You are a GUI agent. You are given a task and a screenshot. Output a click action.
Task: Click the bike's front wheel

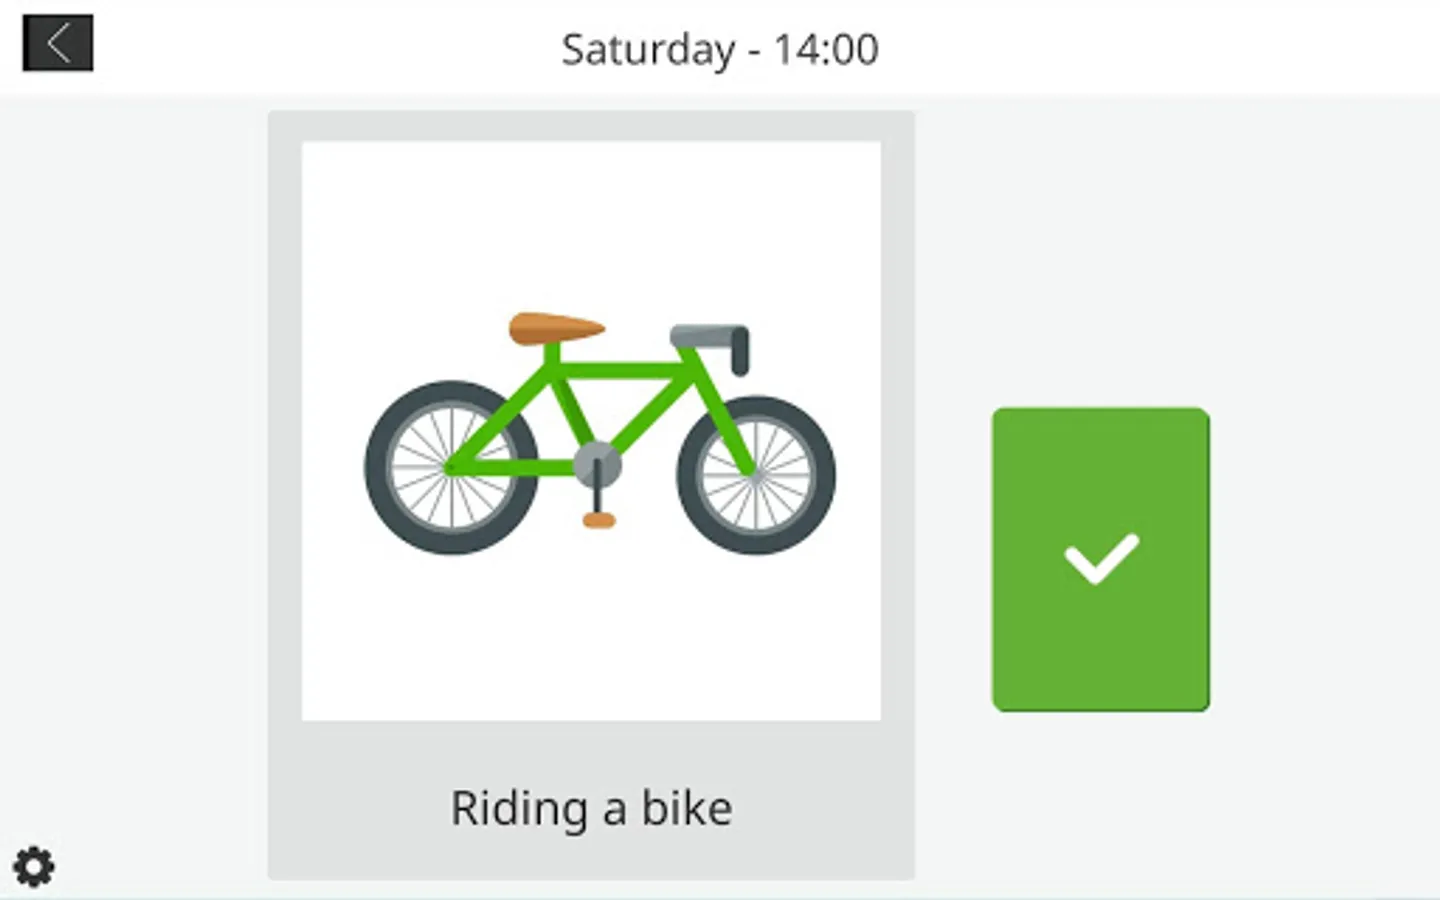pos(756,475)
